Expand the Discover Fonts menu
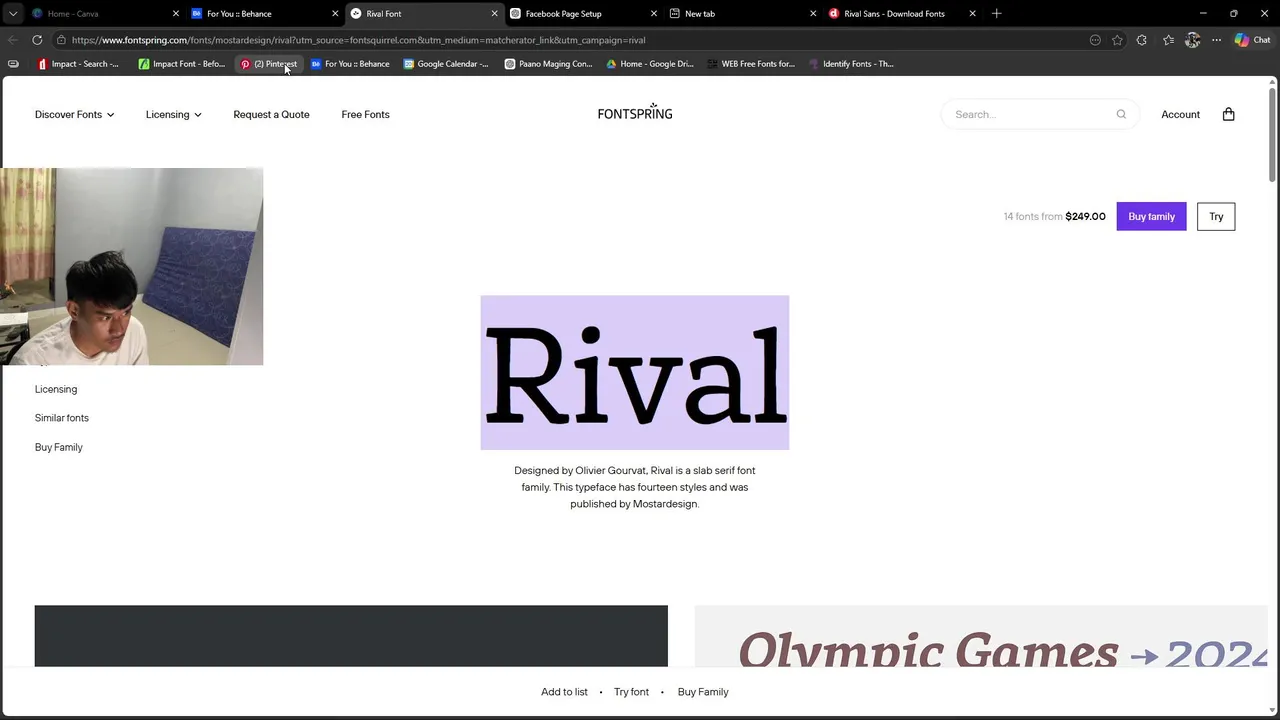This screenshot has width=1280, height=720. (74, 114)
